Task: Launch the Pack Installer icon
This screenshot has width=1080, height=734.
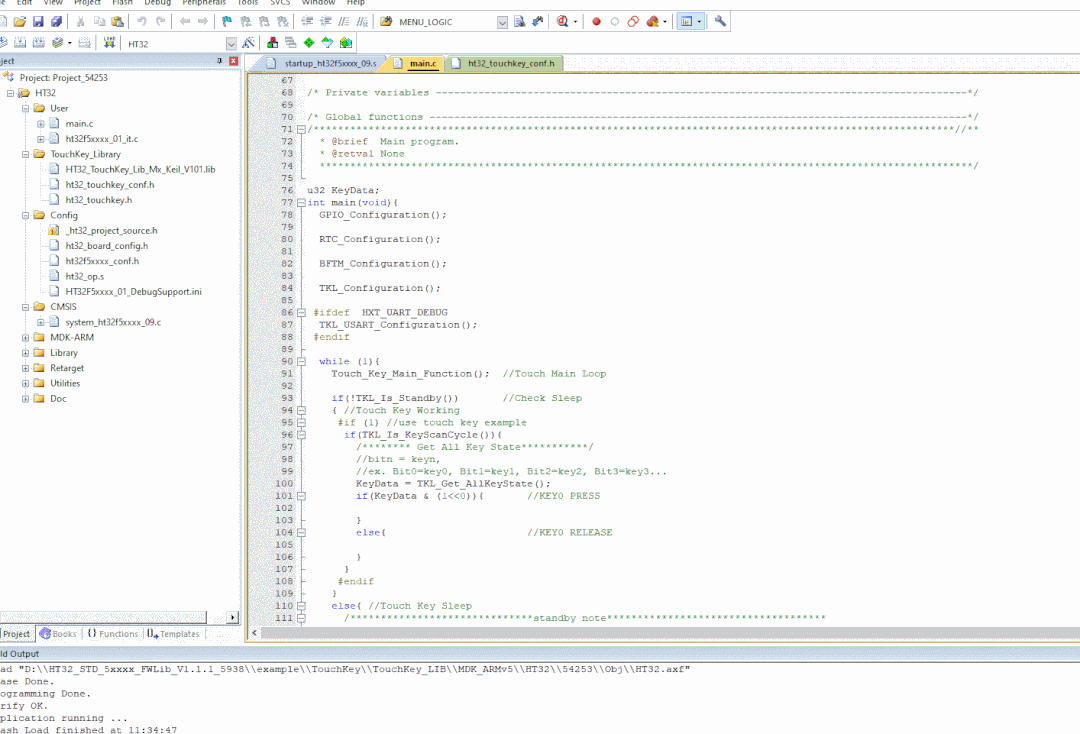Action: coord(346,43)
